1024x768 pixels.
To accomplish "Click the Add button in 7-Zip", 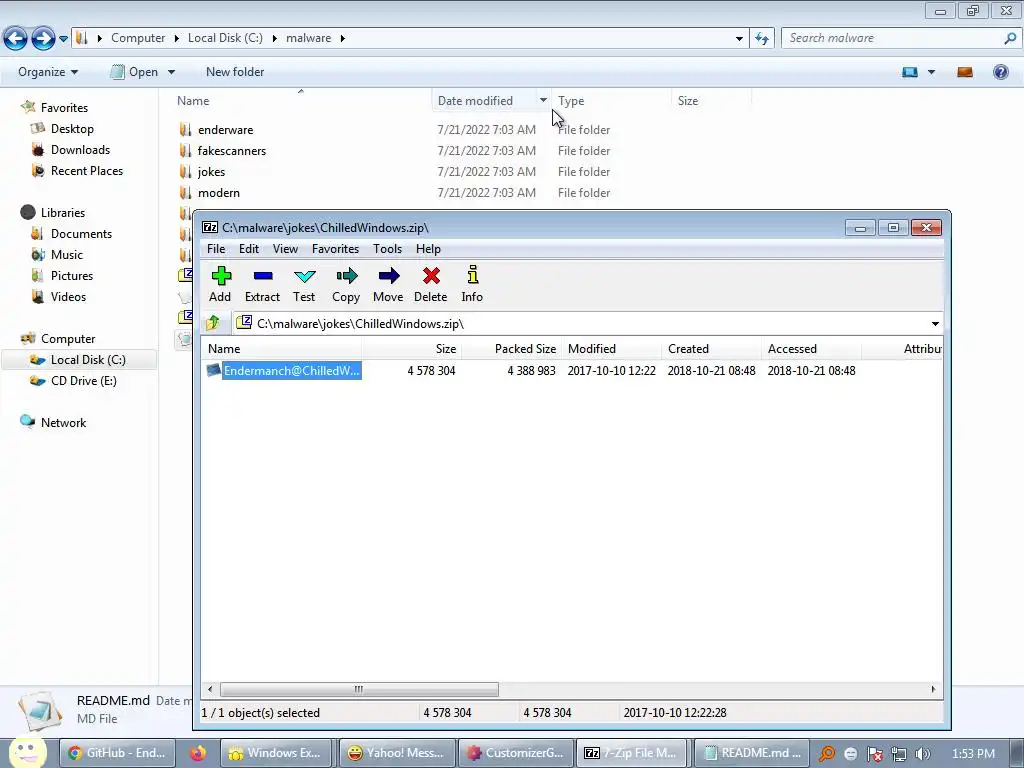I will pyautogui.click(x=220, y=284).
